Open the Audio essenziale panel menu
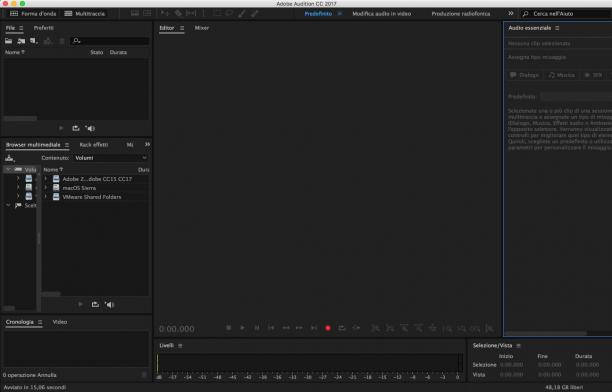 [557, 28]
